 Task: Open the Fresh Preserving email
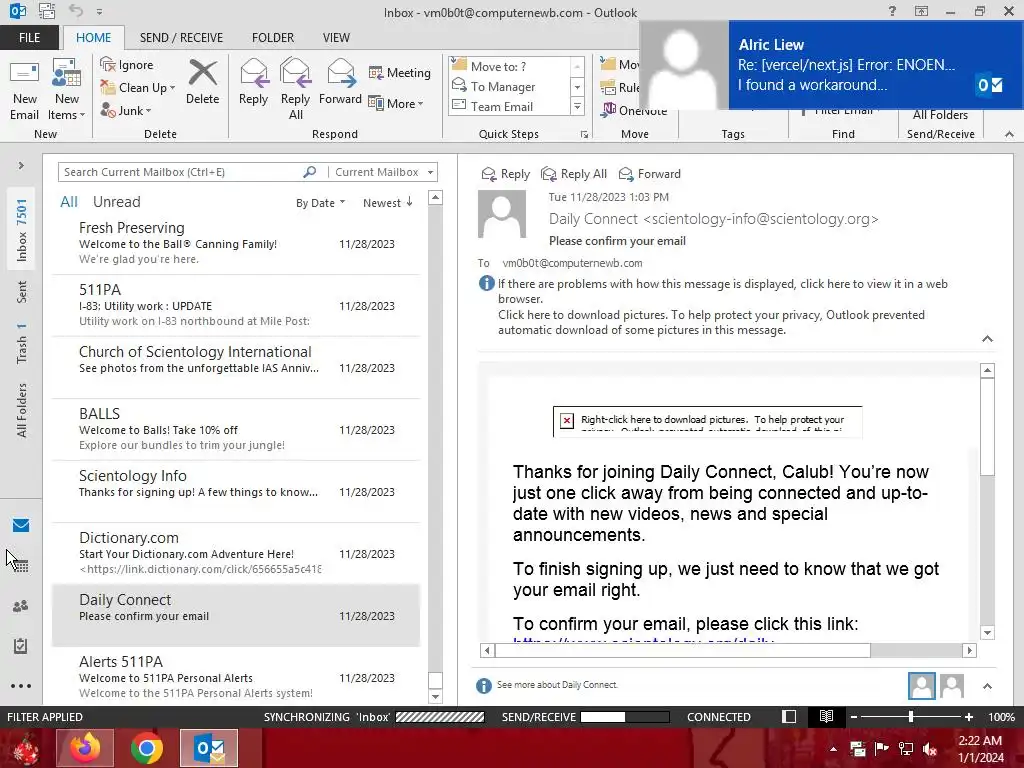(x=236, y=243)
